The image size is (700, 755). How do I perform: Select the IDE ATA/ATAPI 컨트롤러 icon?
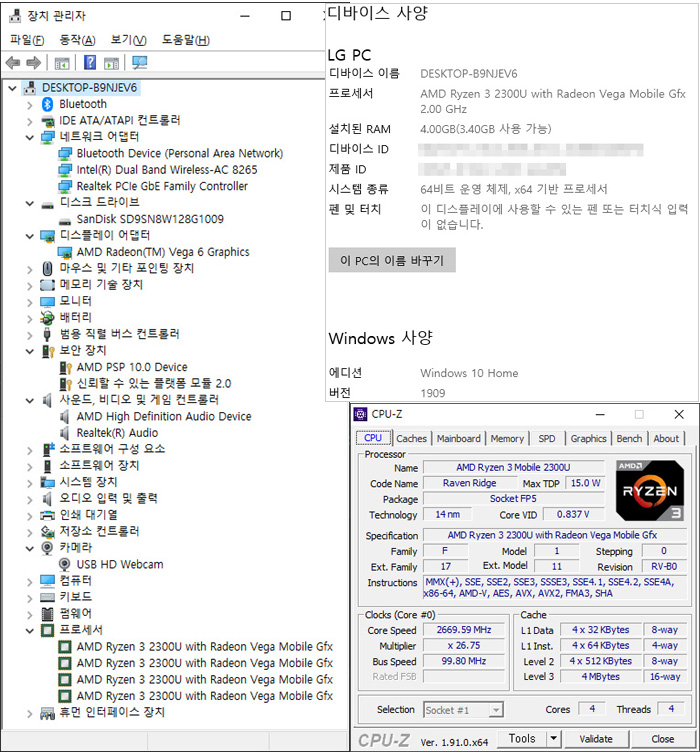point(47,120)
